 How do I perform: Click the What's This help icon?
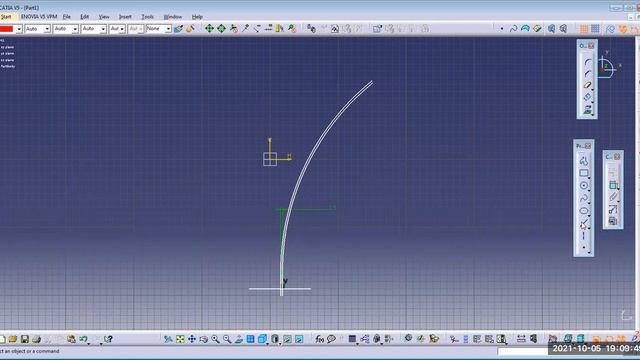coord(108,339)
